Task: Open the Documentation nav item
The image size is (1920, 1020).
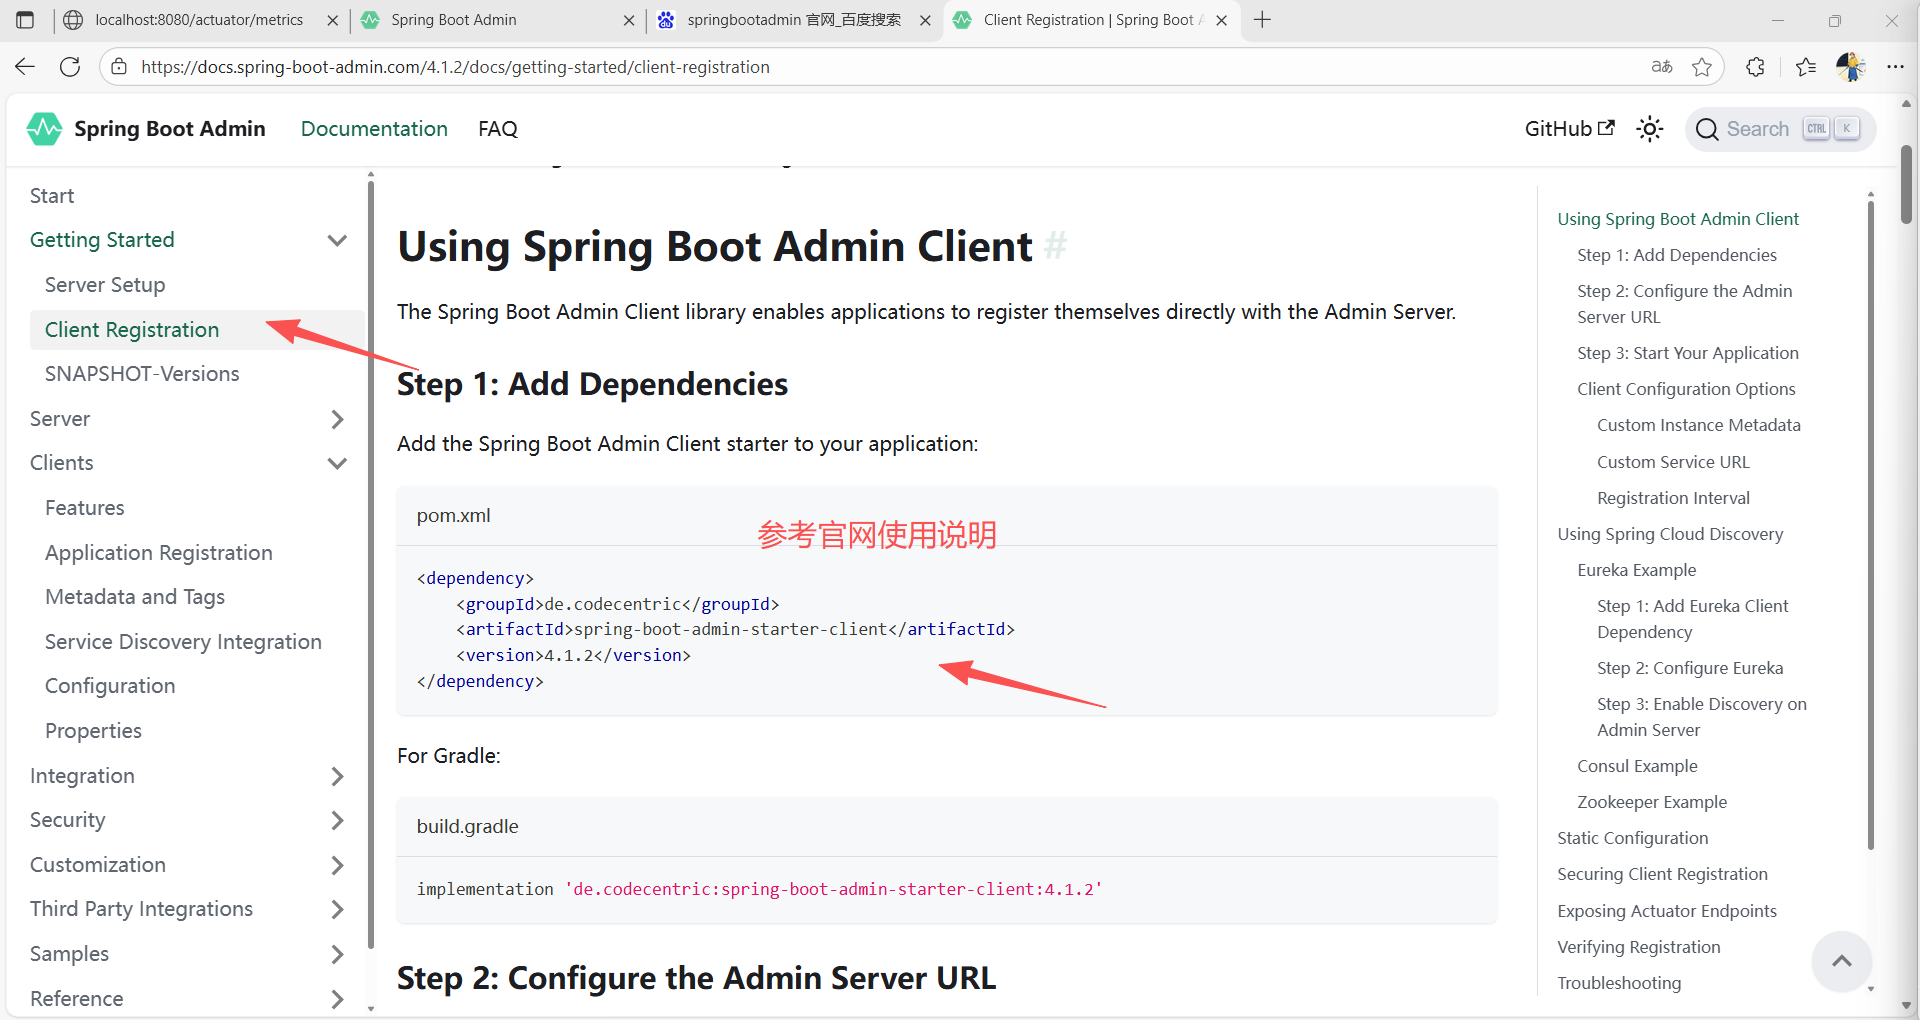Action: (374, 129)
